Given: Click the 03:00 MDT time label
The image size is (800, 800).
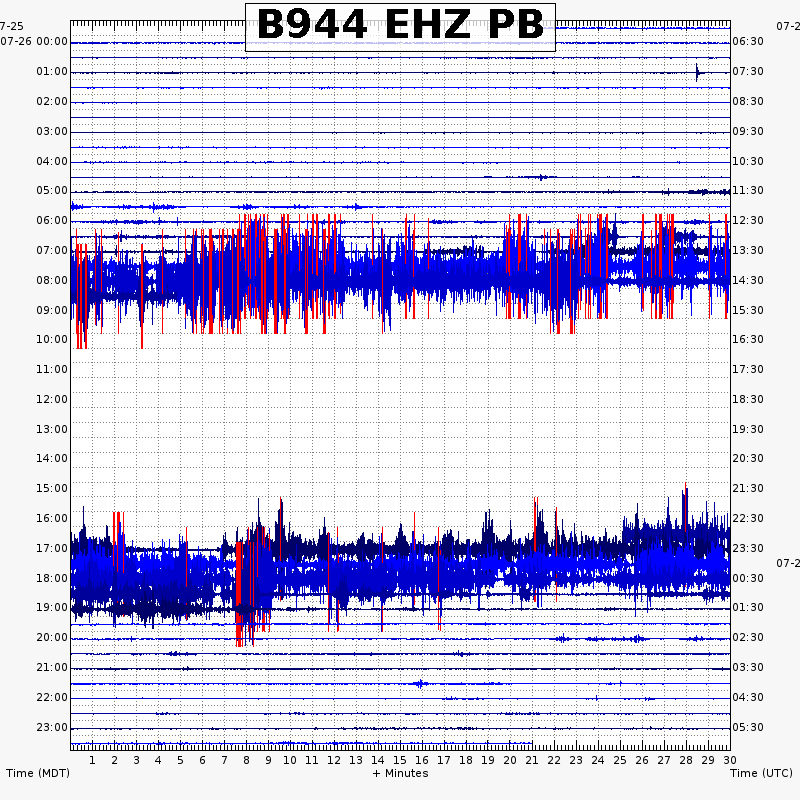Looking at the screenshot, I should (x=52, y=131).
